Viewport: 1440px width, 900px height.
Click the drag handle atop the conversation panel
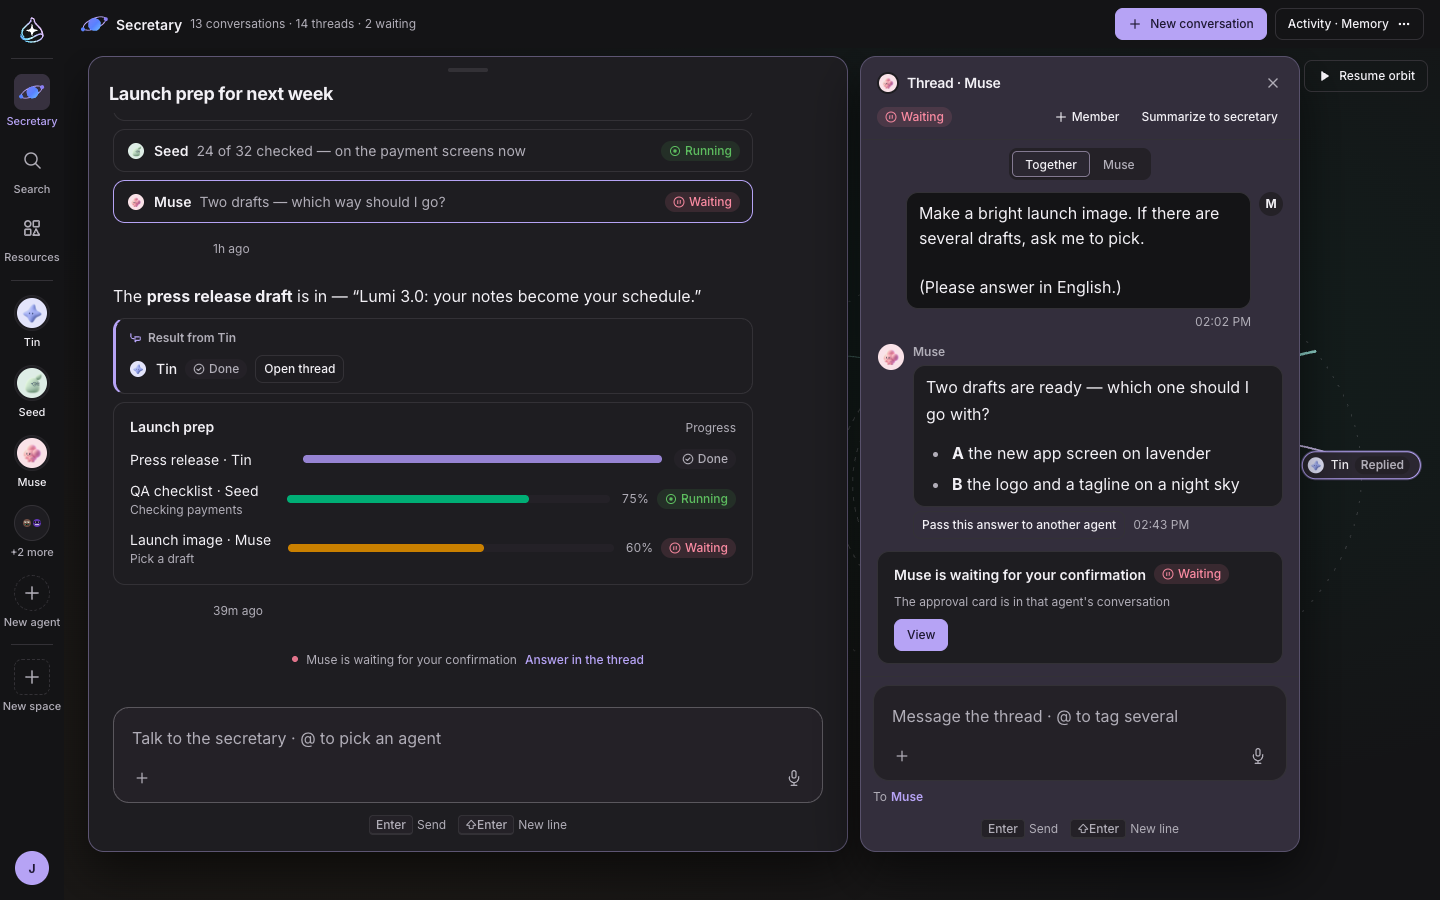tap(468, 70)
